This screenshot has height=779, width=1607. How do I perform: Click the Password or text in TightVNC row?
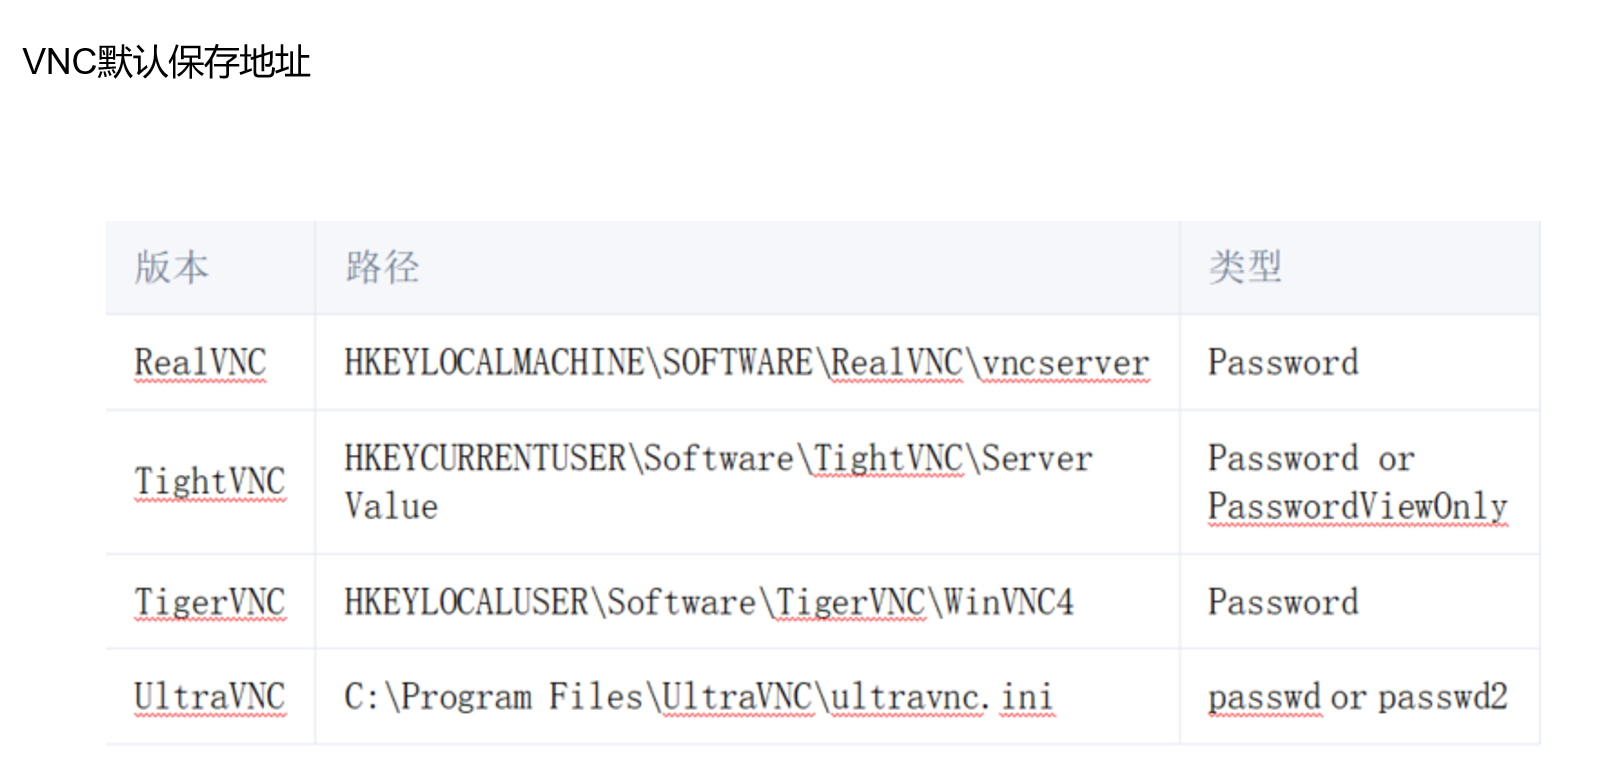tap(1310, 458)
